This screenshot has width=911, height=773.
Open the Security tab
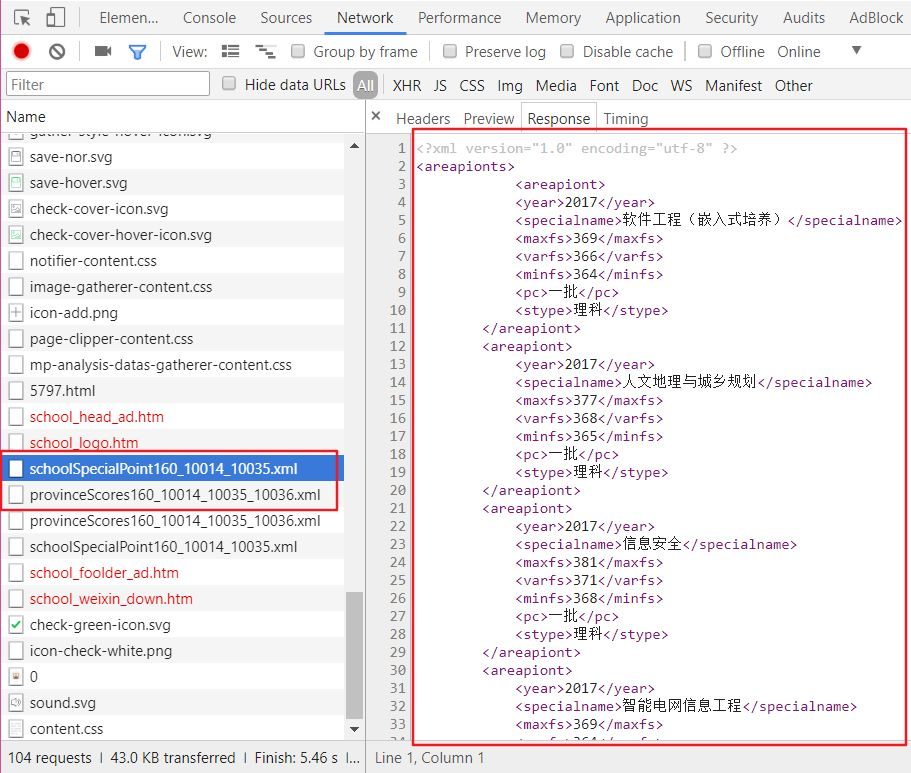[731, 18]
